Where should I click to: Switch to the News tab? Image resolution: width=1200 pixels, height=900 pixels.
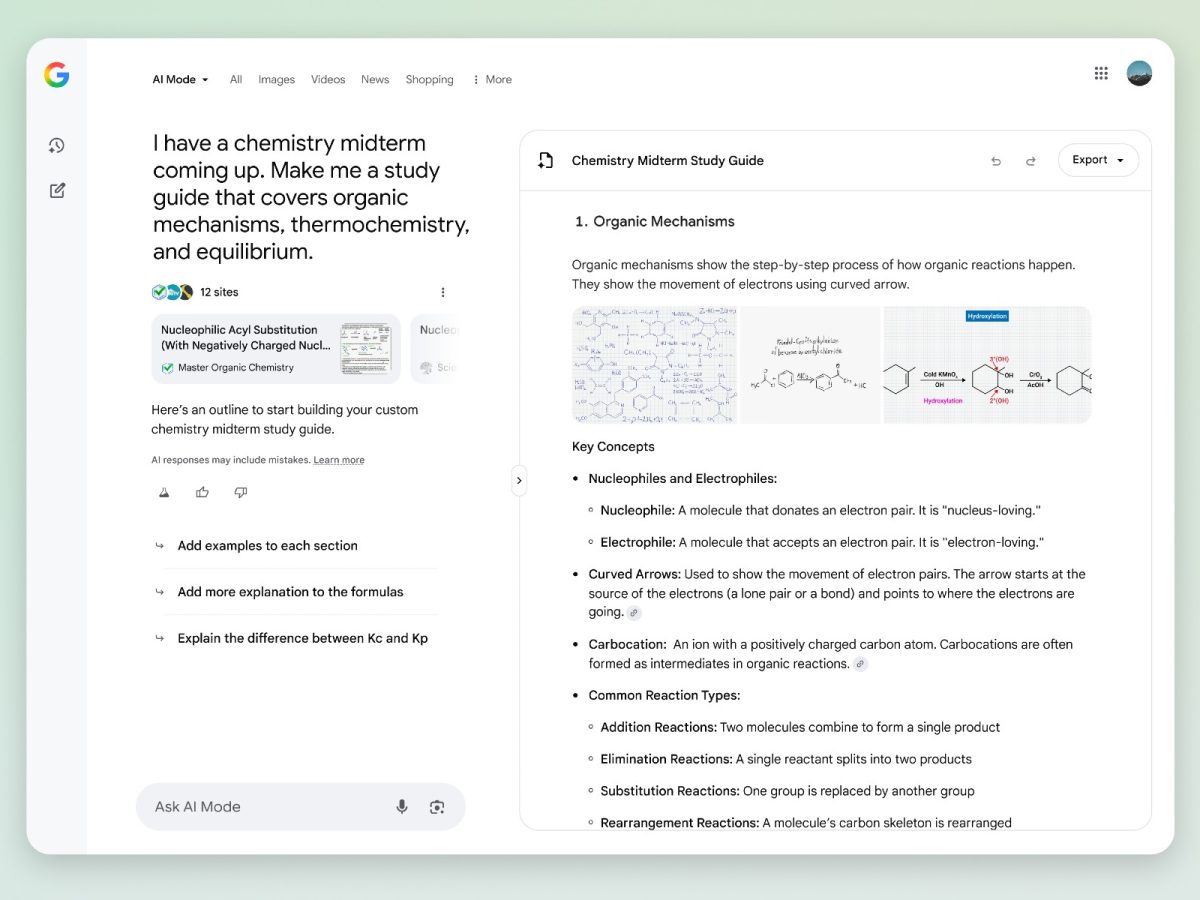[375, 80]
